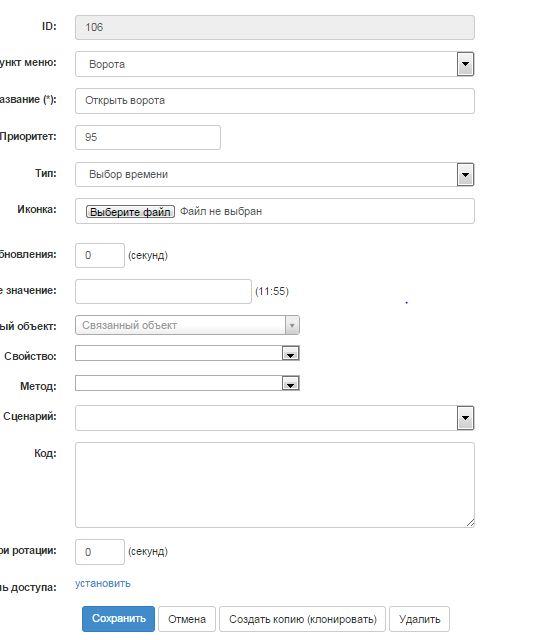551x640 pixels.
Task: Click the empty current value field
Action: [x=163, y=291]
